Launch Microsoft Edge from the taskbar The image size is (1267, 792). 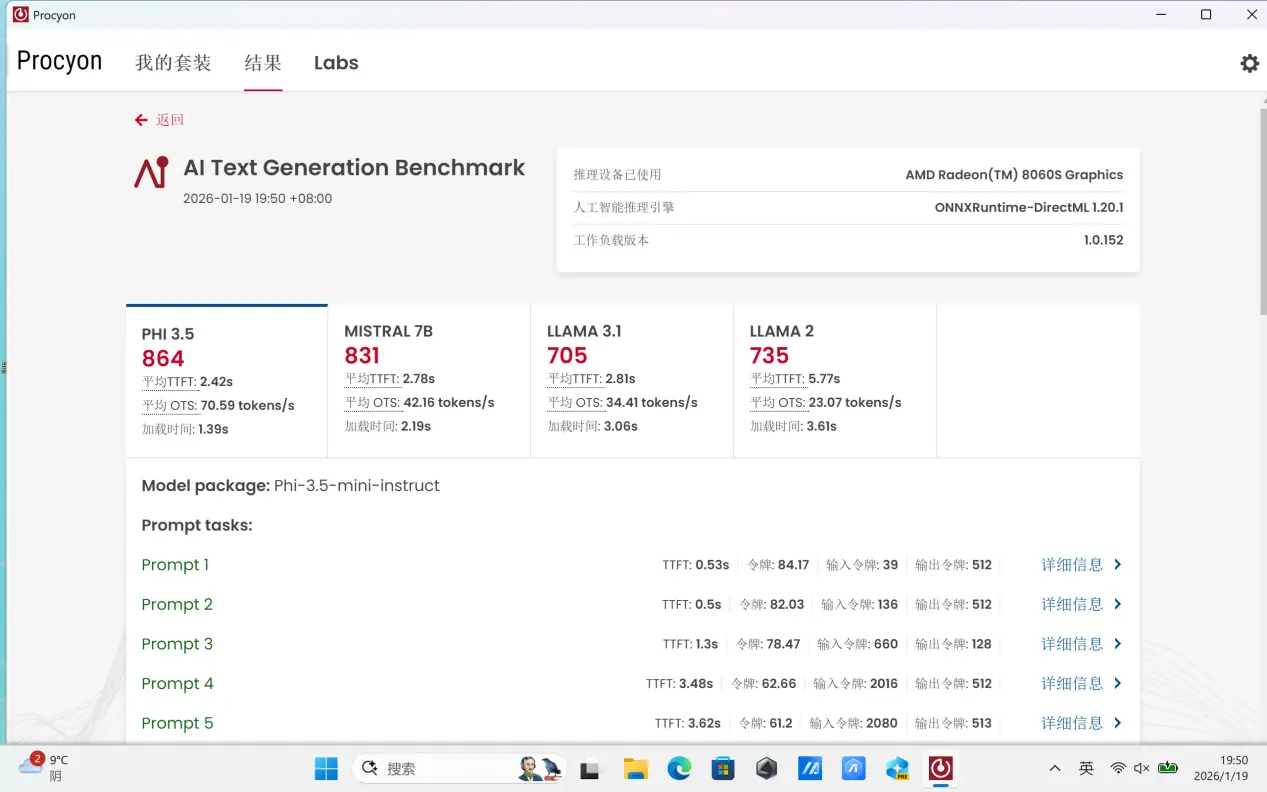[x=679, y=768]
